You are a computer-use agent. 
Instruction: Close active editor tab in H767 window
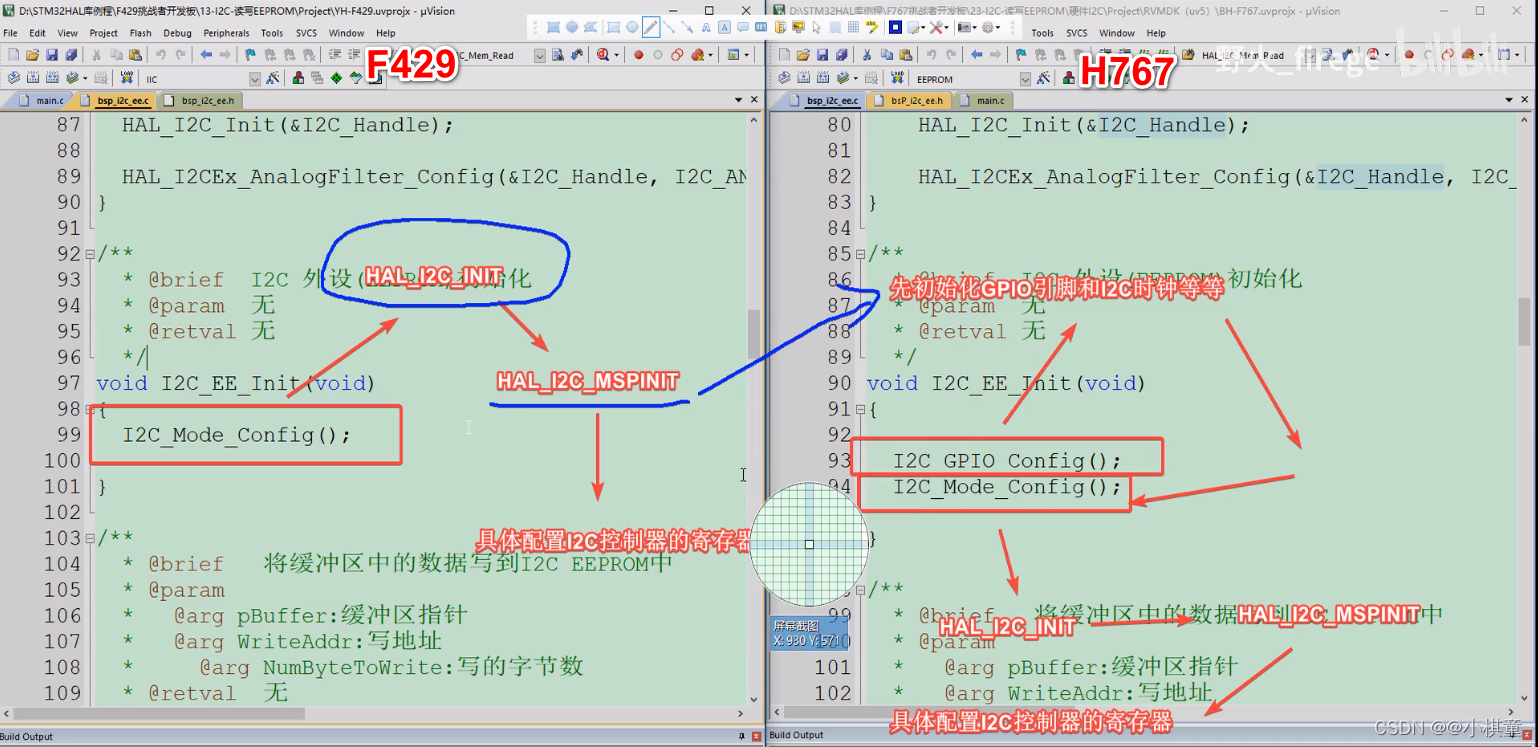click(1524, 100)
